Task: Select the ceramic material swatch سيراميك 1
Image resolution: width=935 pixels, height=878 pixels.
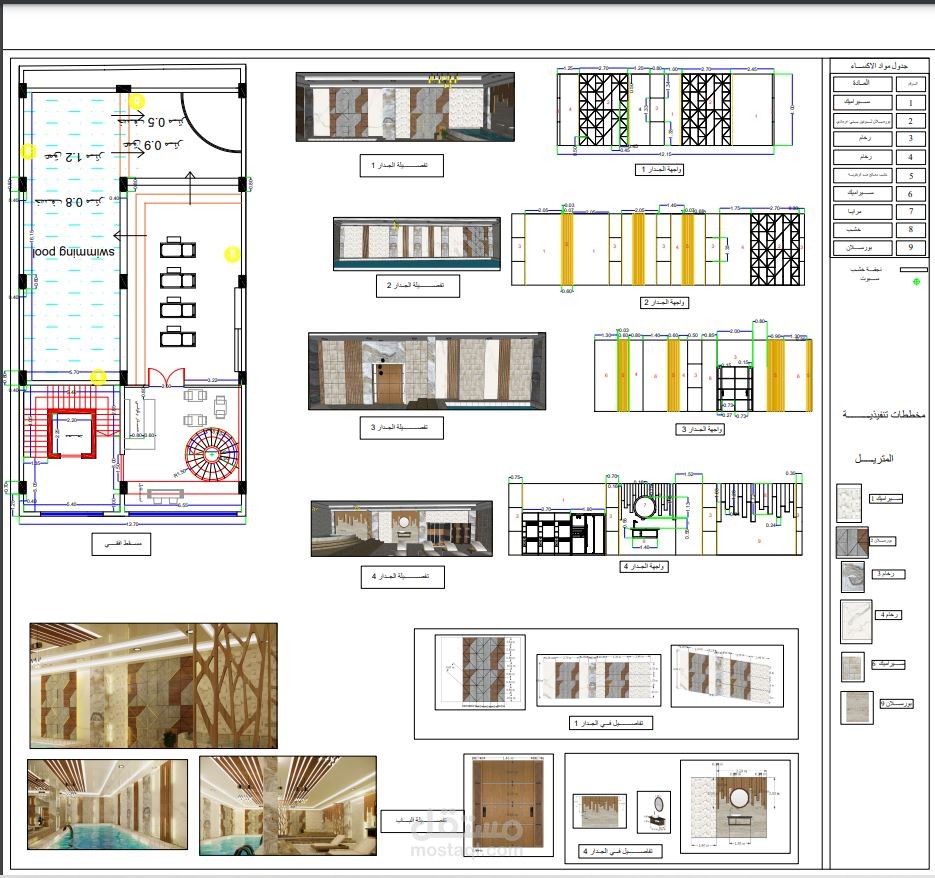Action: click(x=849, y=504)
